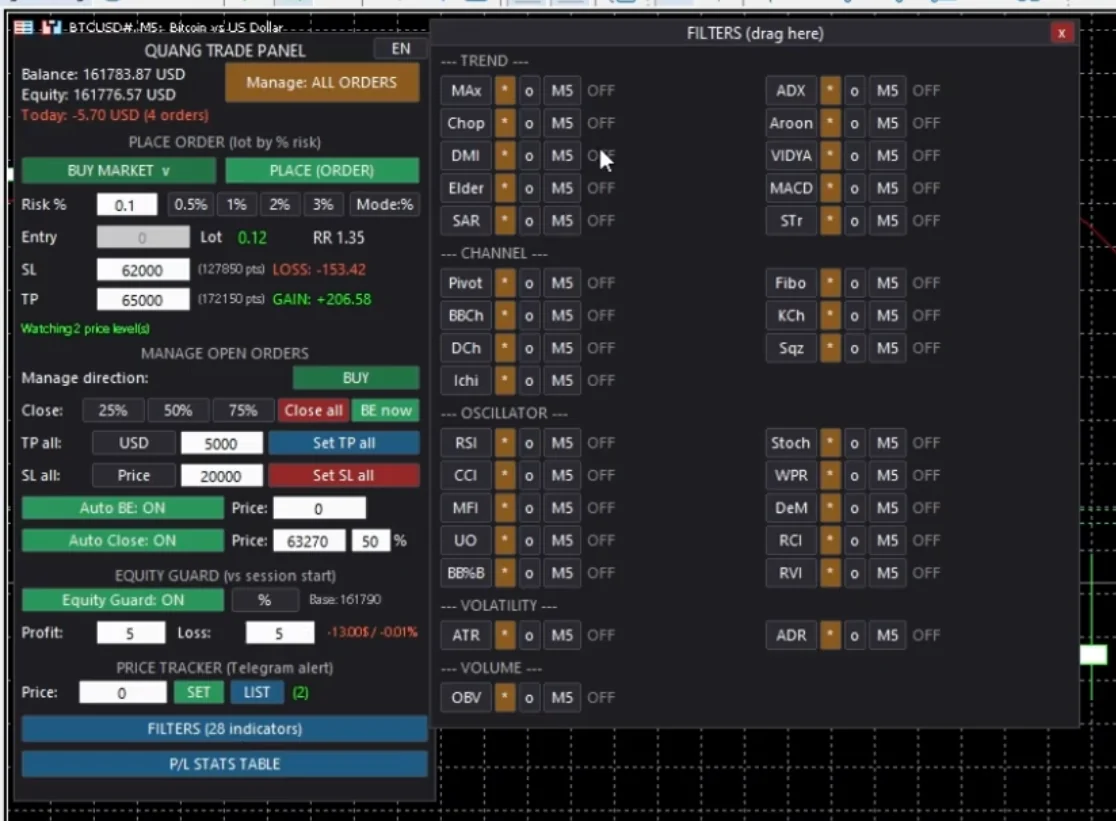The height and width of the screenshot is (821, 1116).
Task: Open the BUY MARKET order type dropdown
Action: point(119,171)
